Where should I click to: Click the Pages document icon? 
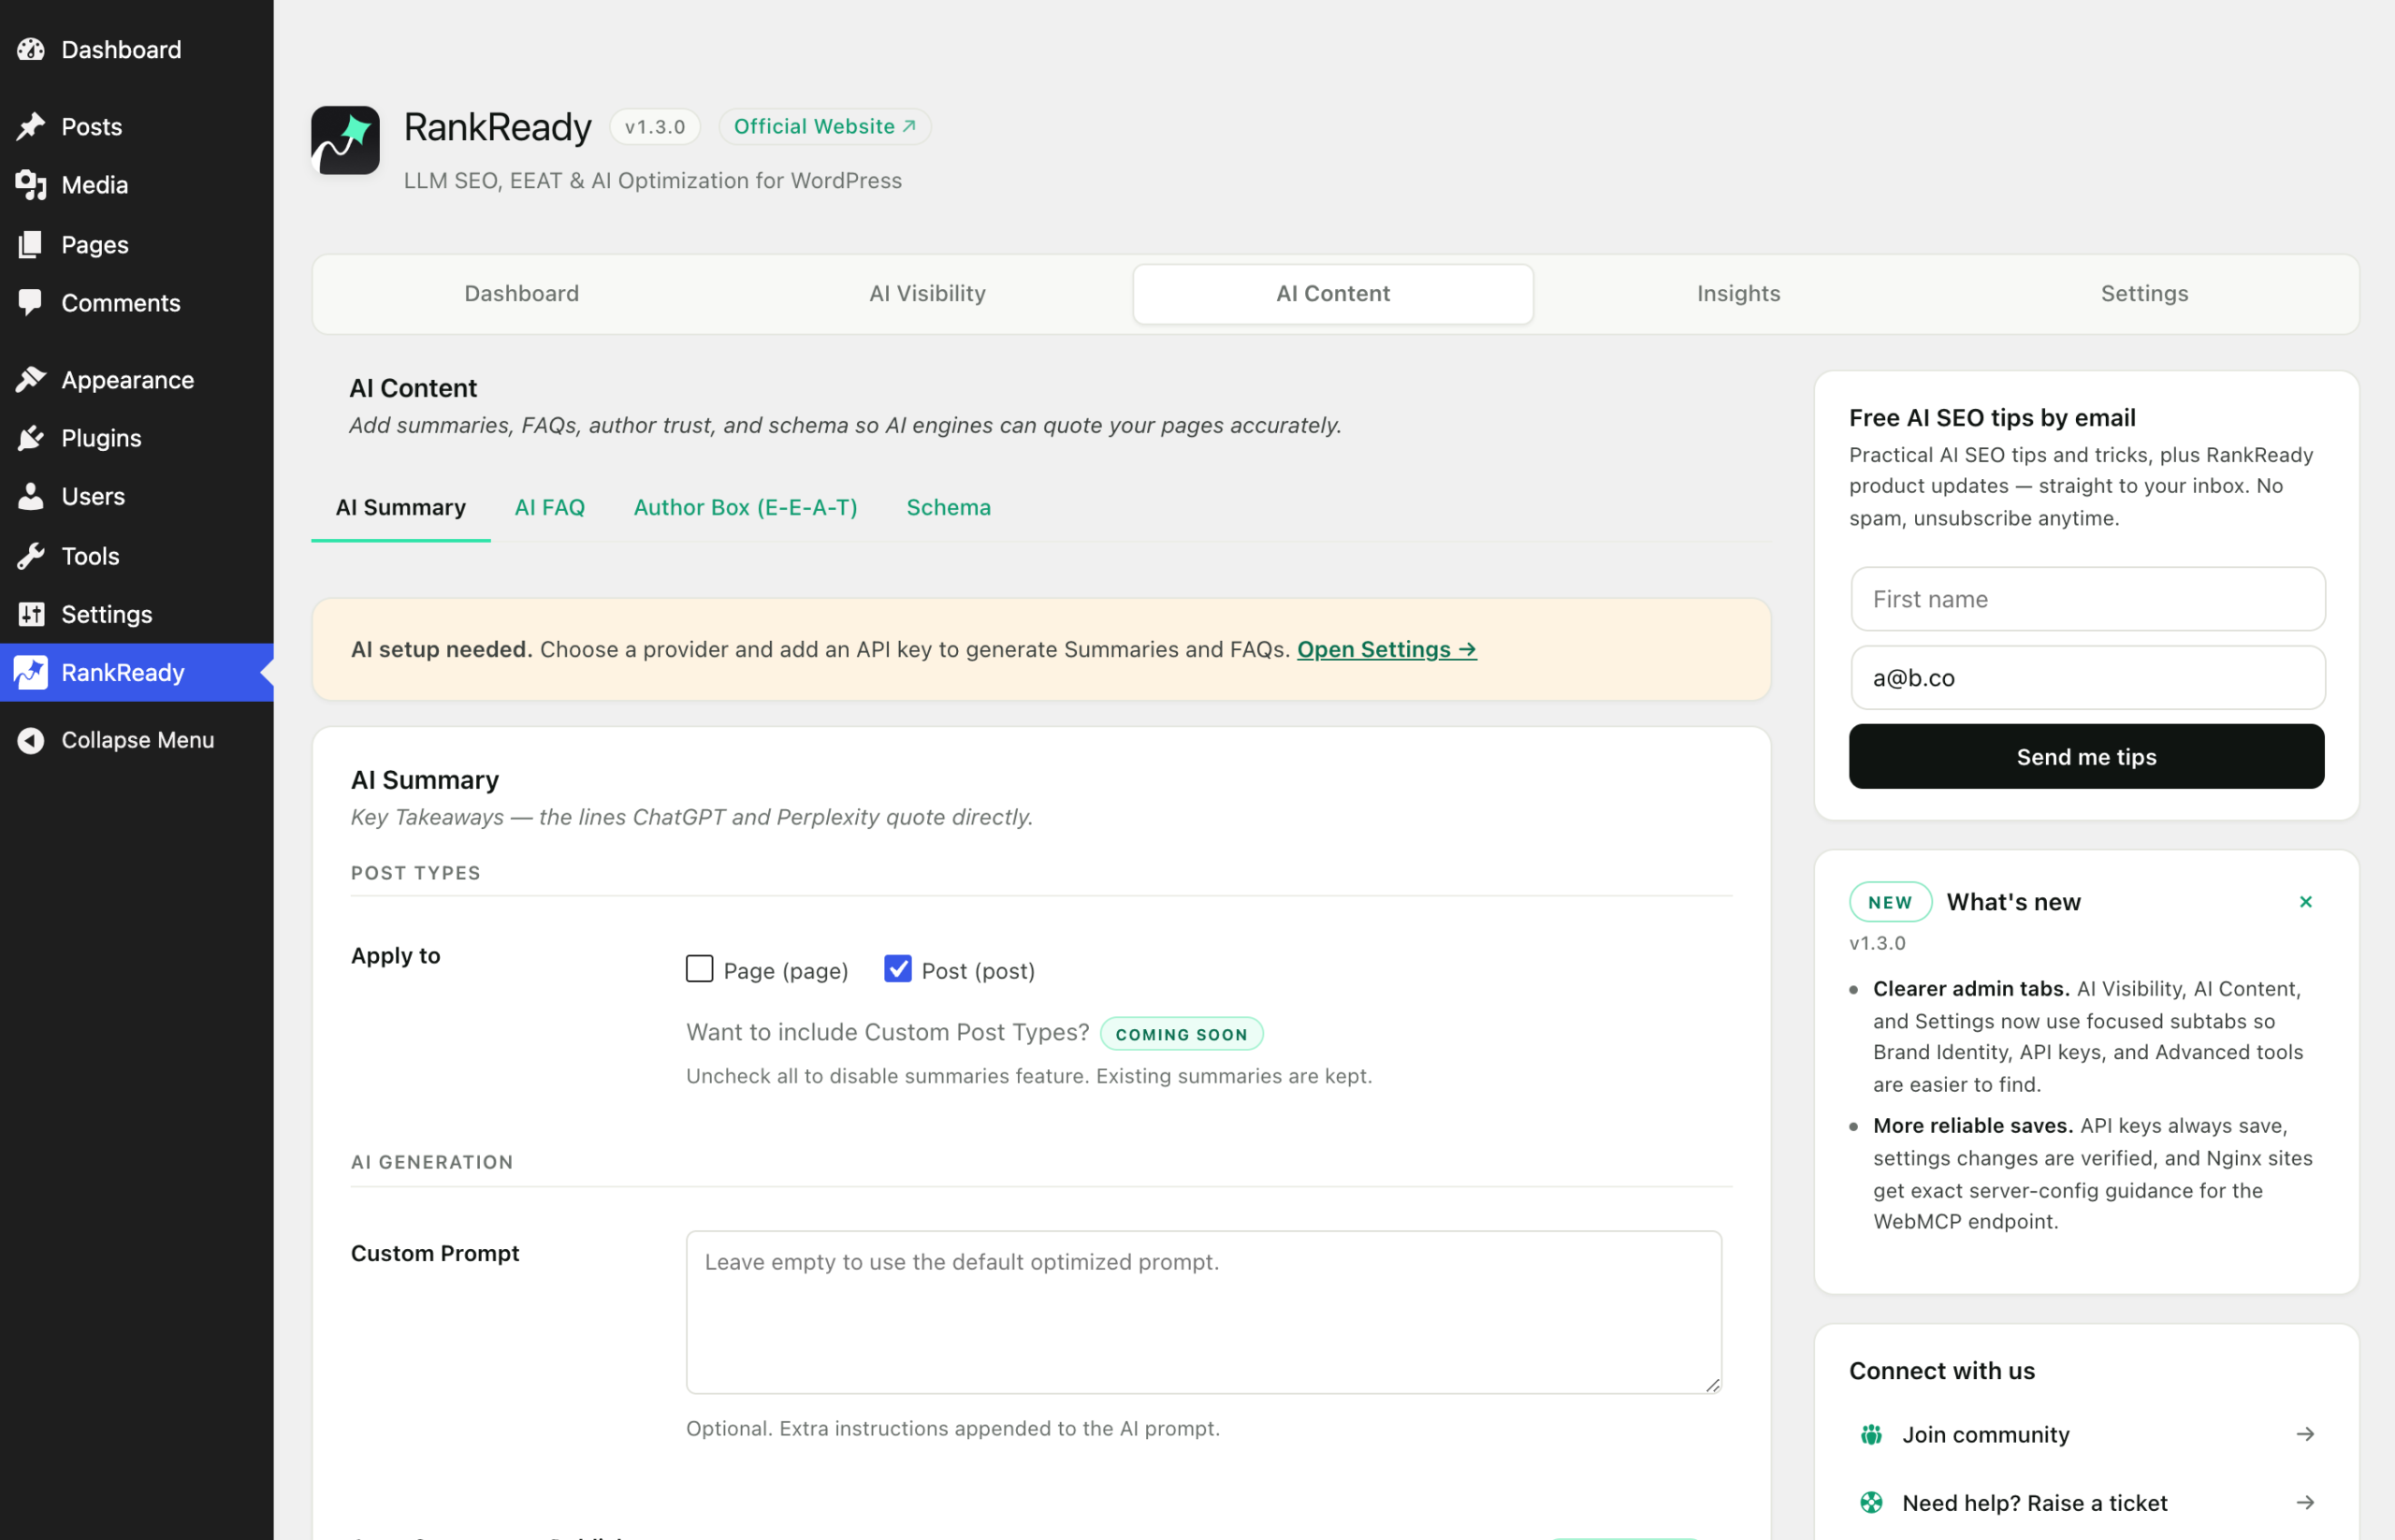31,244
